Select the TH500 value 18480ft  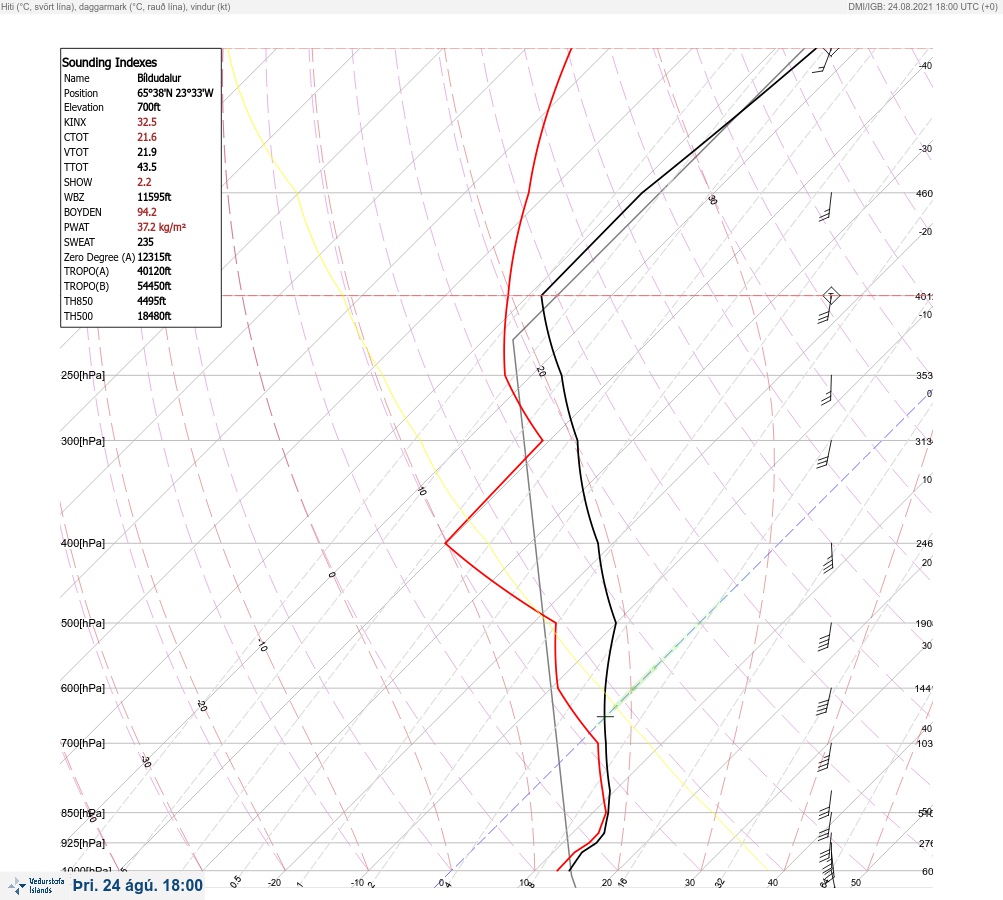click(x=154, y=316)
